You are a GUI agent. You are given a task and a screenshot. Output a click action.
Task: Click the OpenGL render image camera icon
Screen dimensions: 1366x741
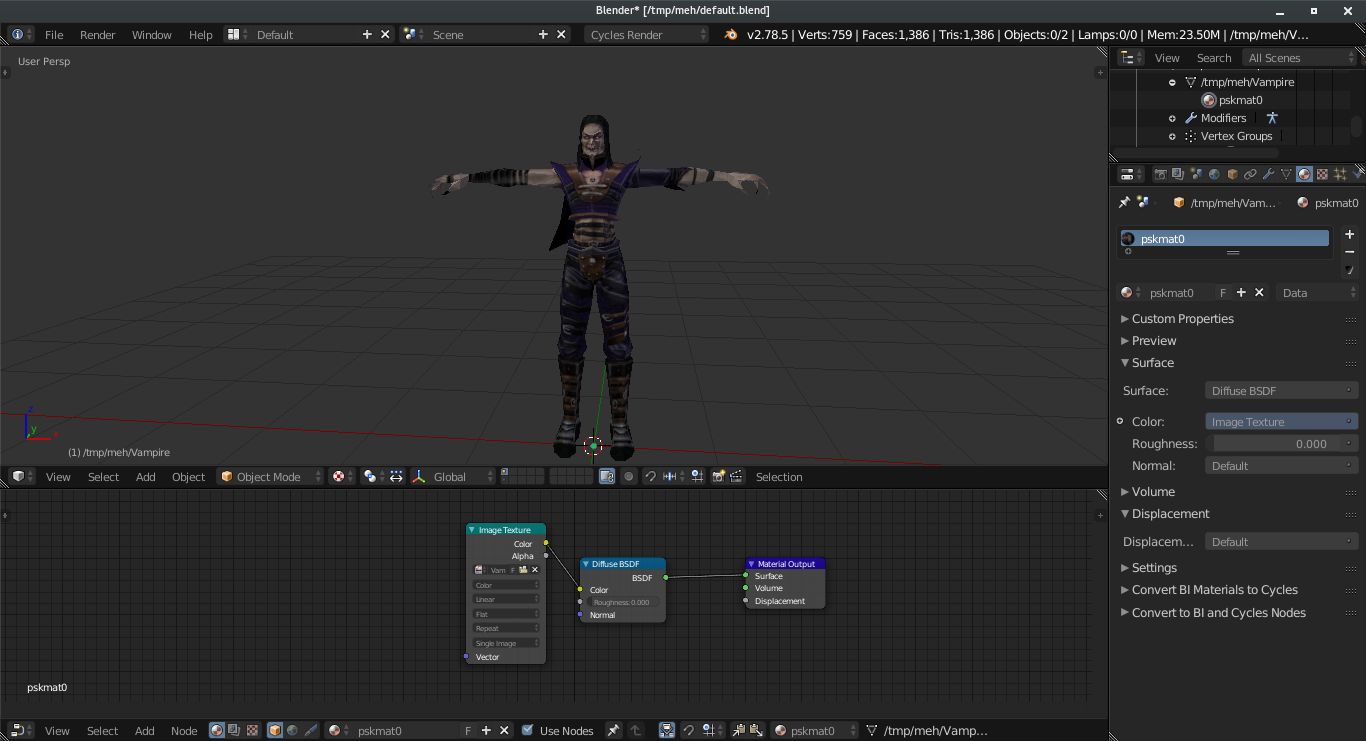coord(718,477)
